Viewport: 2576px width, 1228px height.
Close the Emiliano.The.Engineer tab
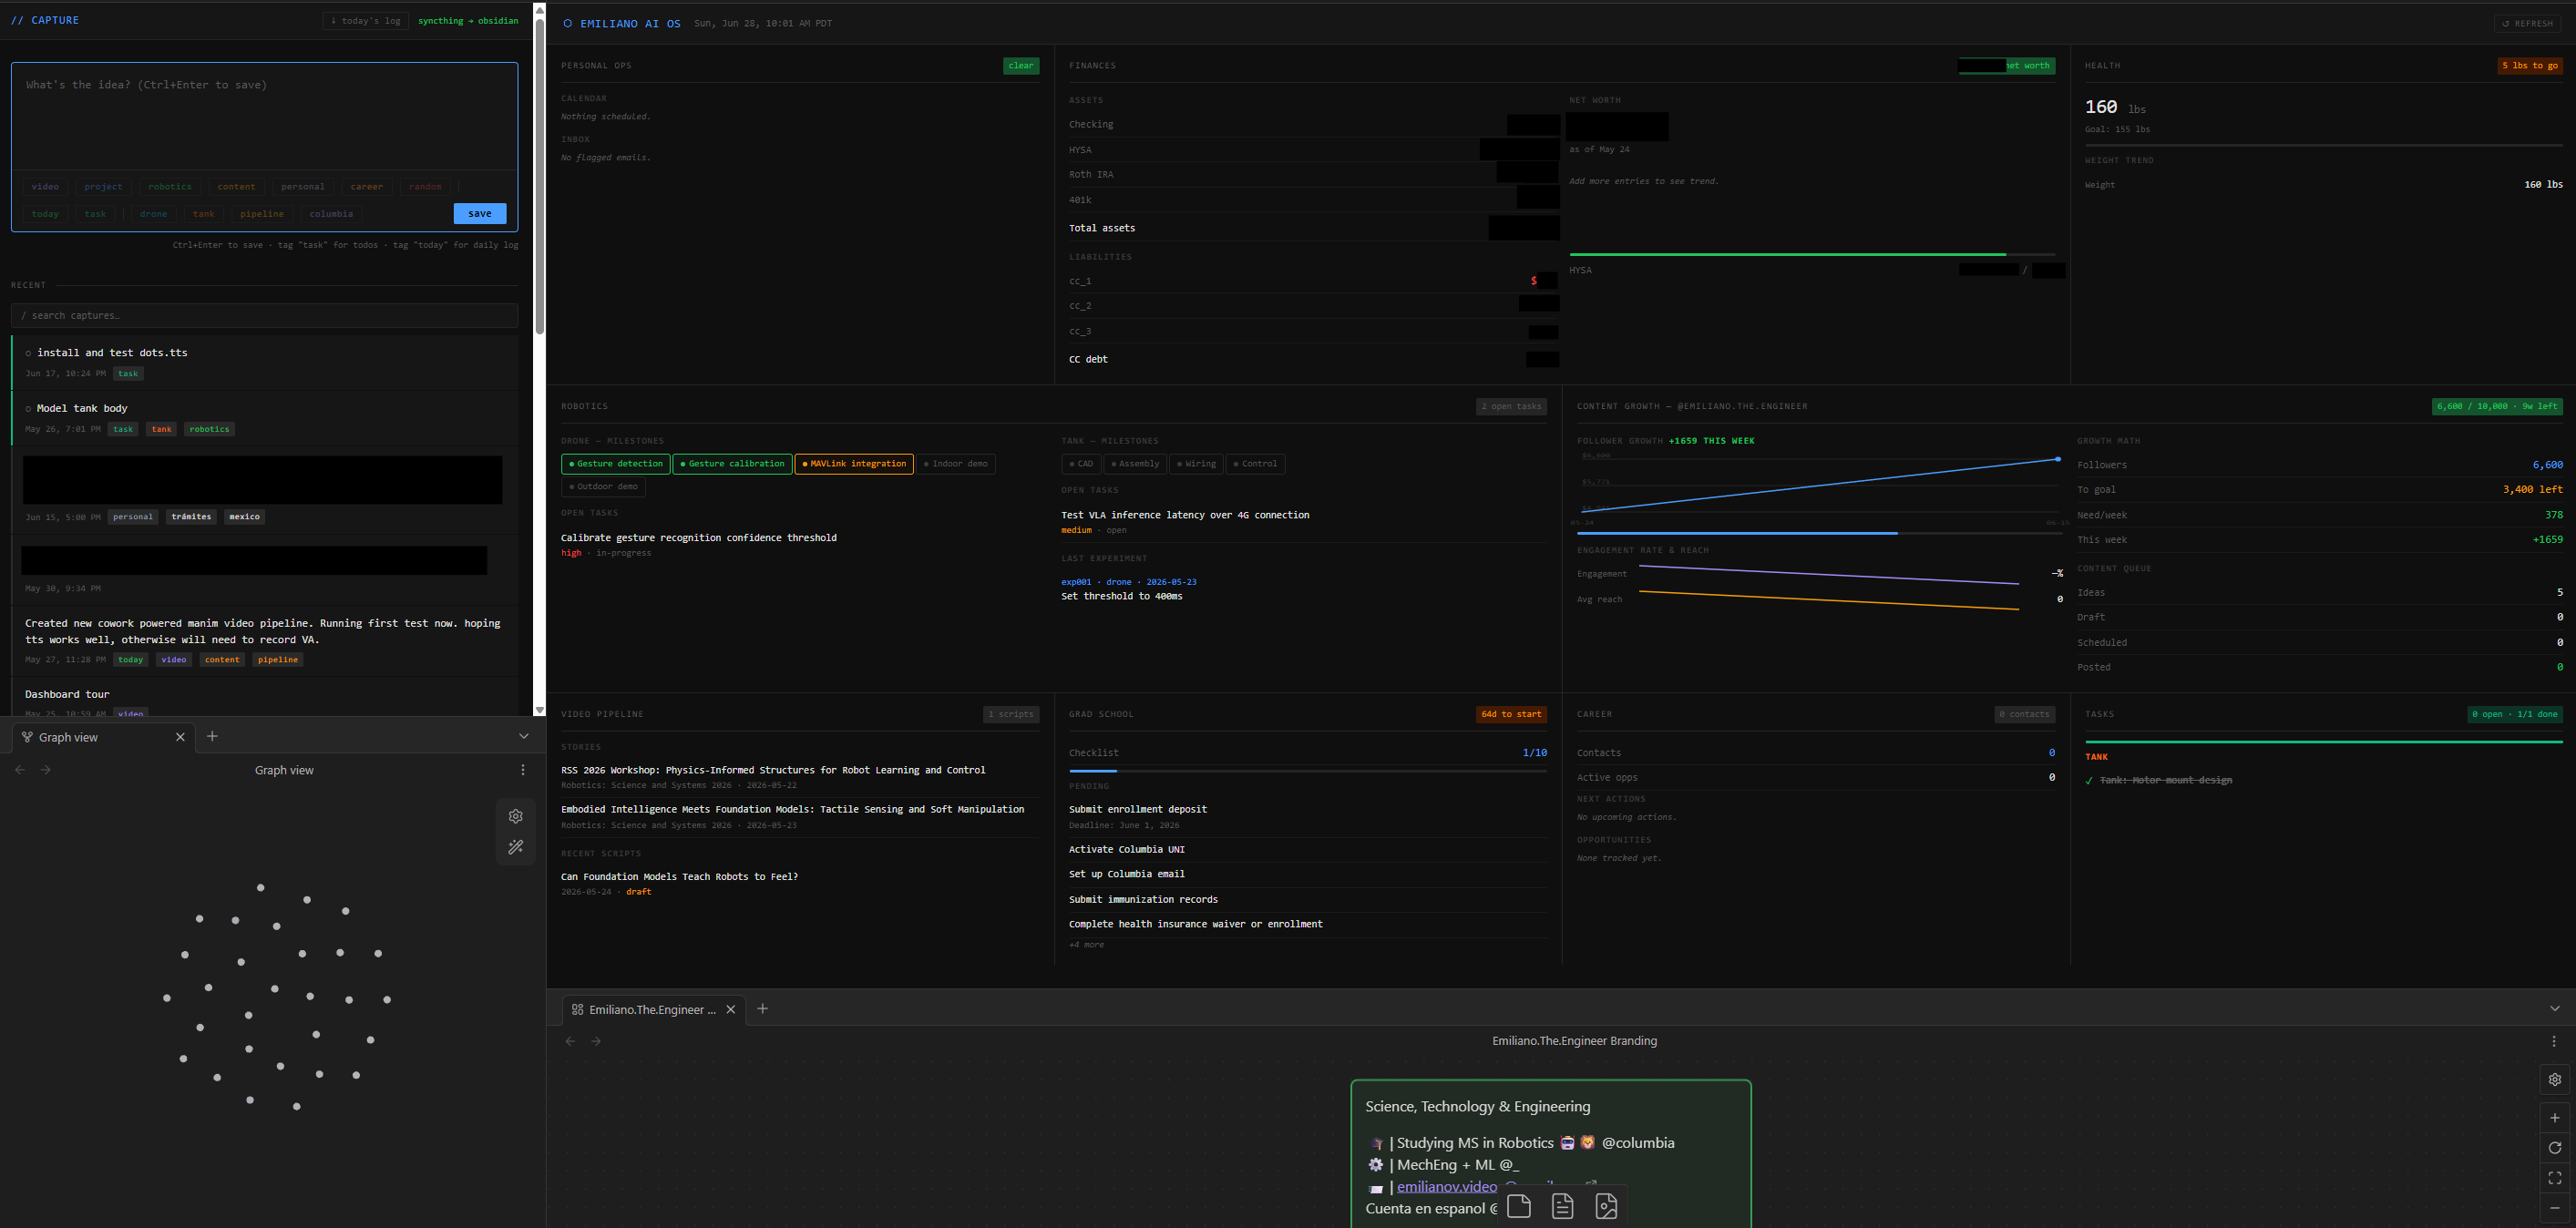(x=731, y=1009)
